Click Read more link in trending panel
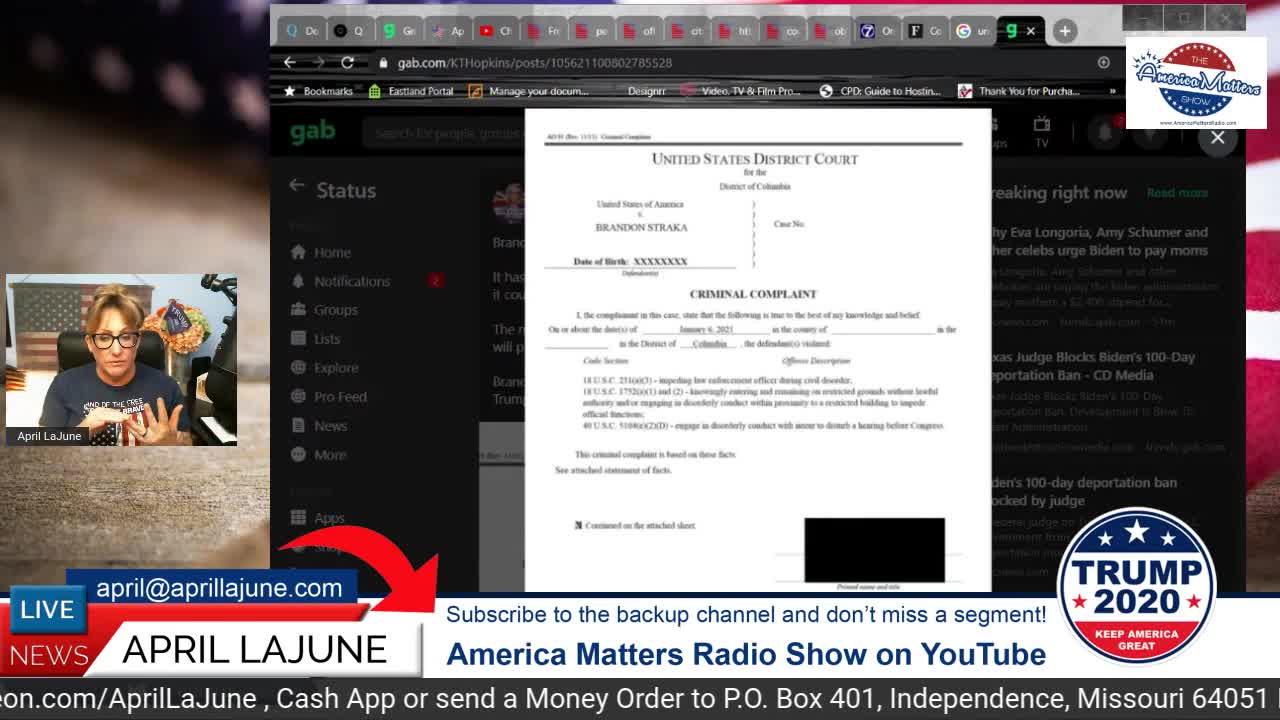Viewport: 1280px width, 720px height. click(x=1177, y=193)
